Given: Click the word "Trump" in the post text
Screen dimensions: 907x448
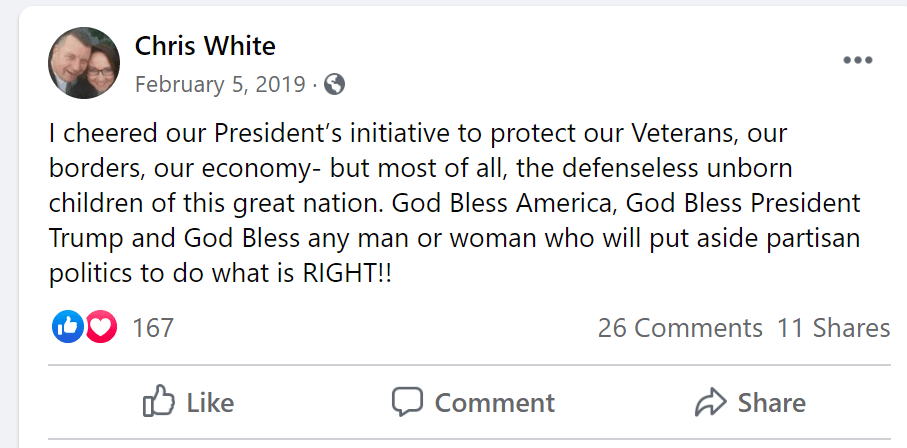Looking at the screenshot, I should coord(83,238).
